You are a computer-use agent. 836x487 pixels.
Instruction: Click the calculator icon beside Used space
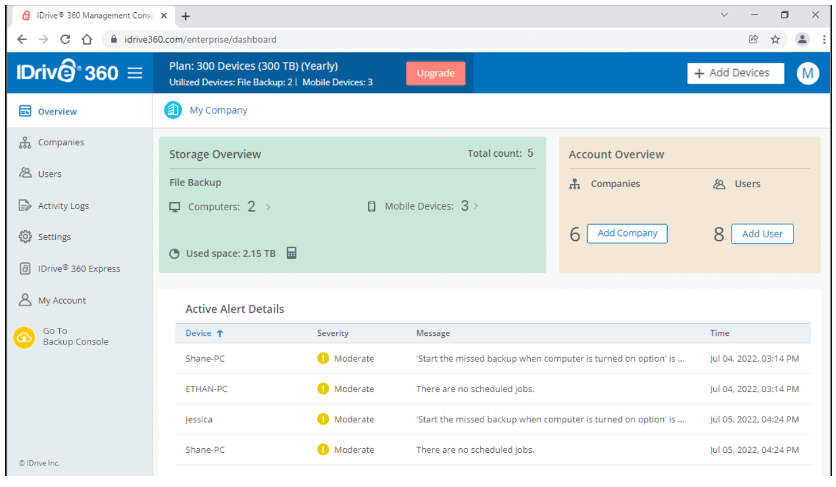point(291,253)
